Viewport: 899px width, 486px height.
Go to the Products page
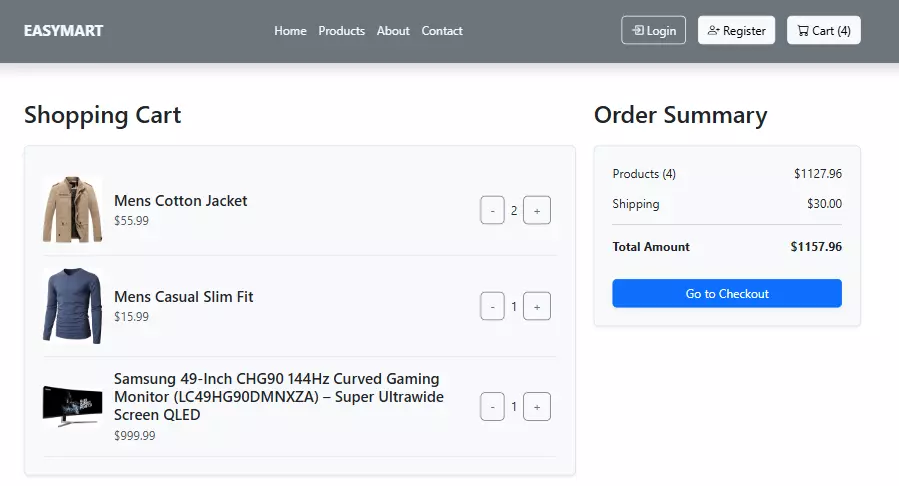tap(341, 31)
